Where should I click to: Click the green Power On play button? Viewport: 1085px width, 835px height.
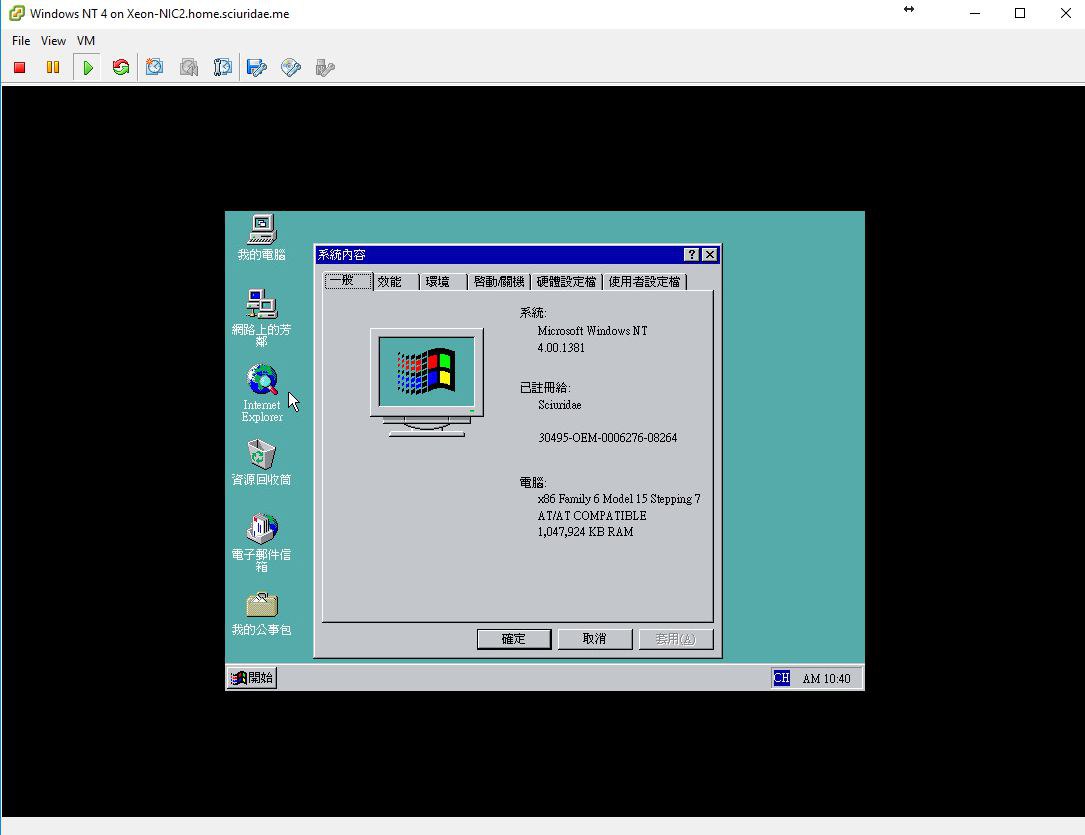(x=88, y=67)
